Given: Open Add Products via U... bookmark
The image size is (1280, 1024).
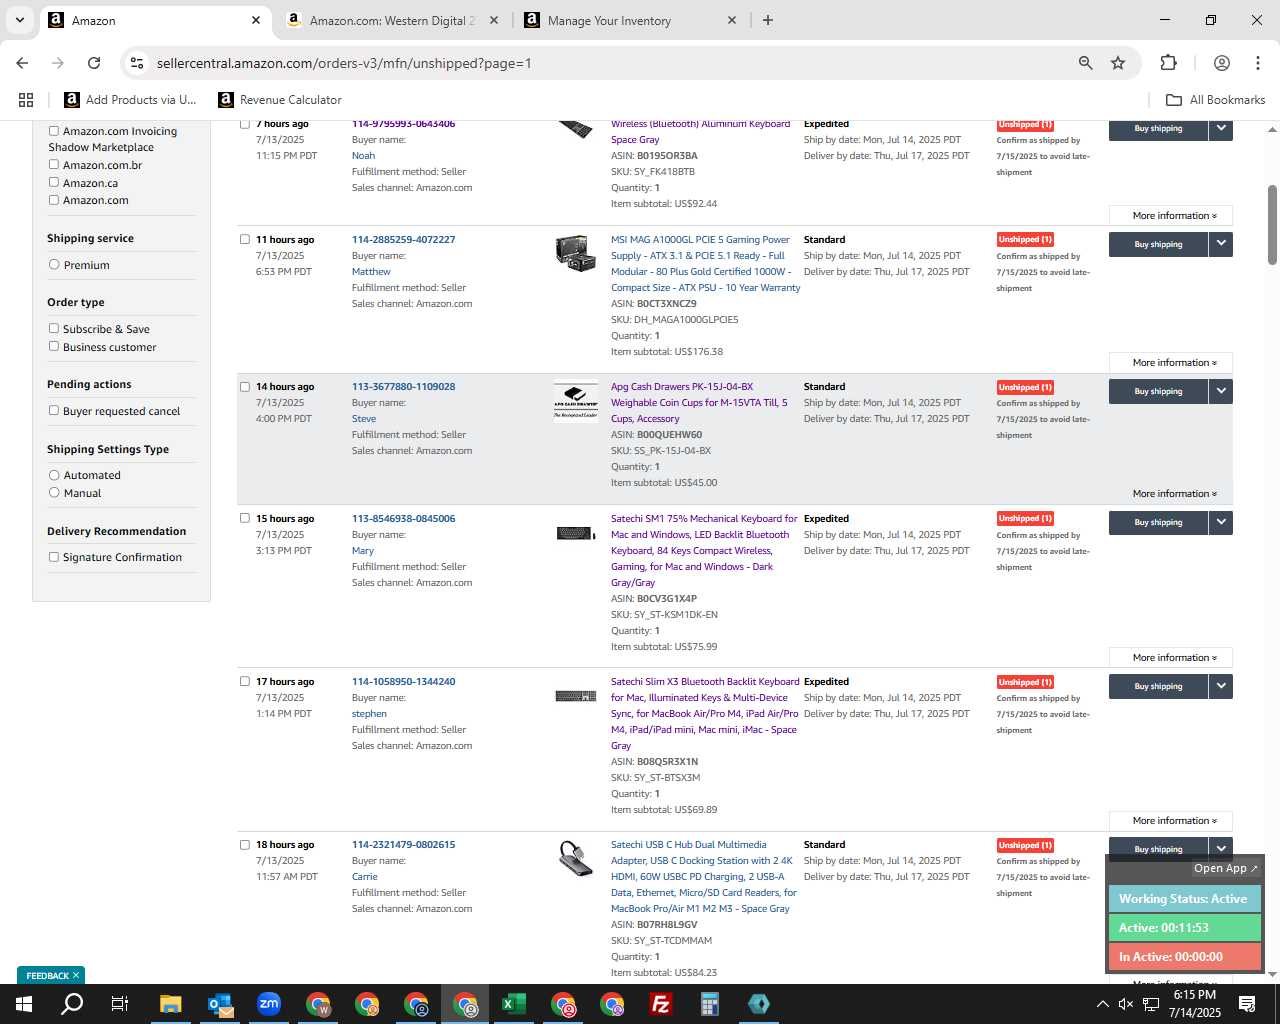Looking at the screenshot, I should tap(130, 100).
